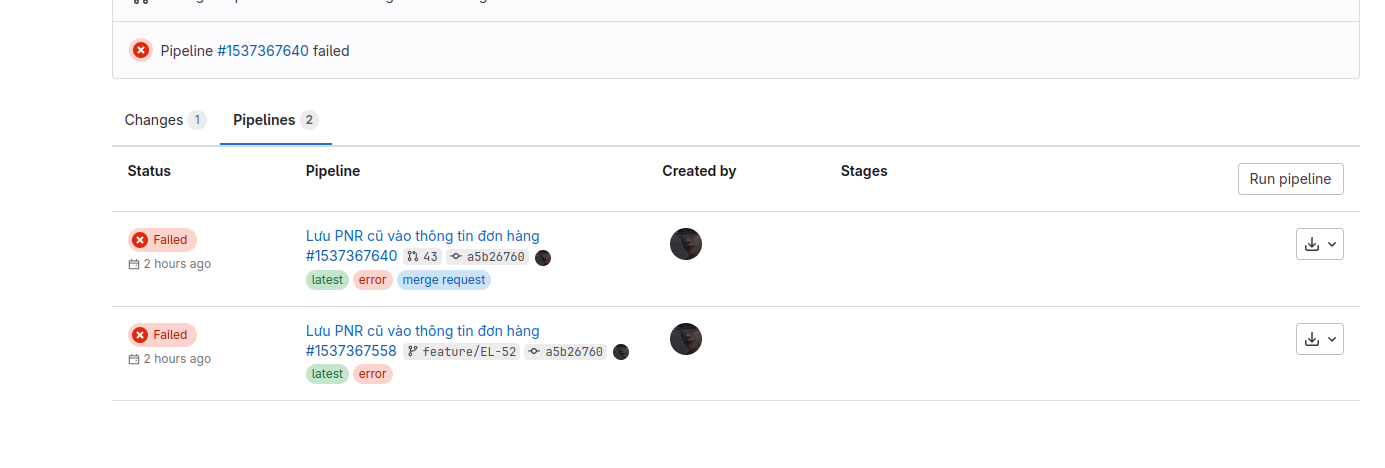Click the Stages column header
The height and width of the screenshot is (468, 1385).
point(864,171)
